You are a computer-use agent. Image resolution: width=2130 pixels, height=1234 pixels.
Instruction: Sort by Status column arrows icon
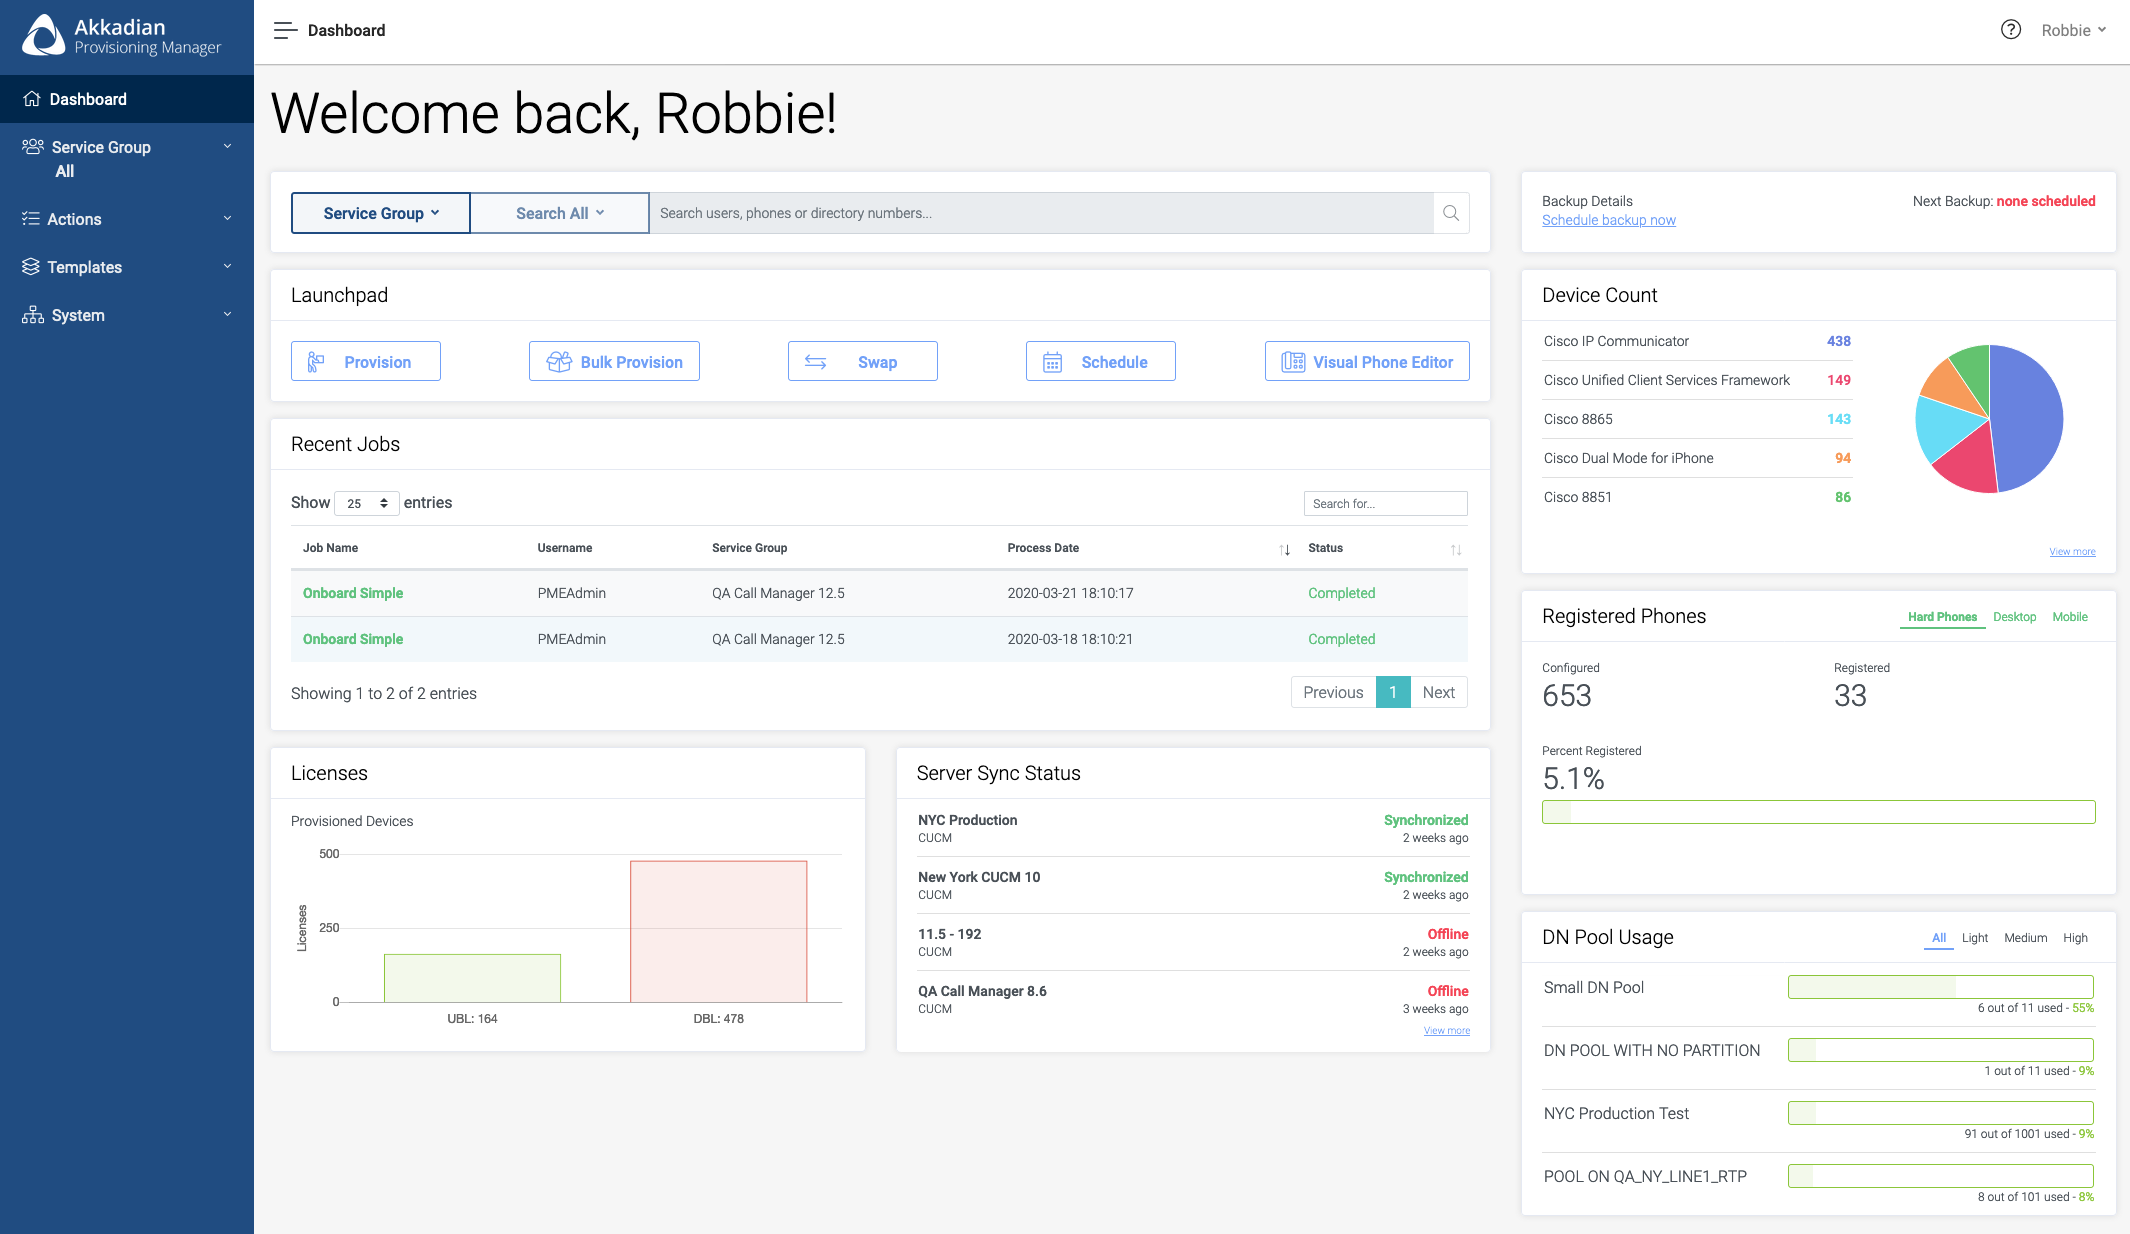tap(1456, 549)
